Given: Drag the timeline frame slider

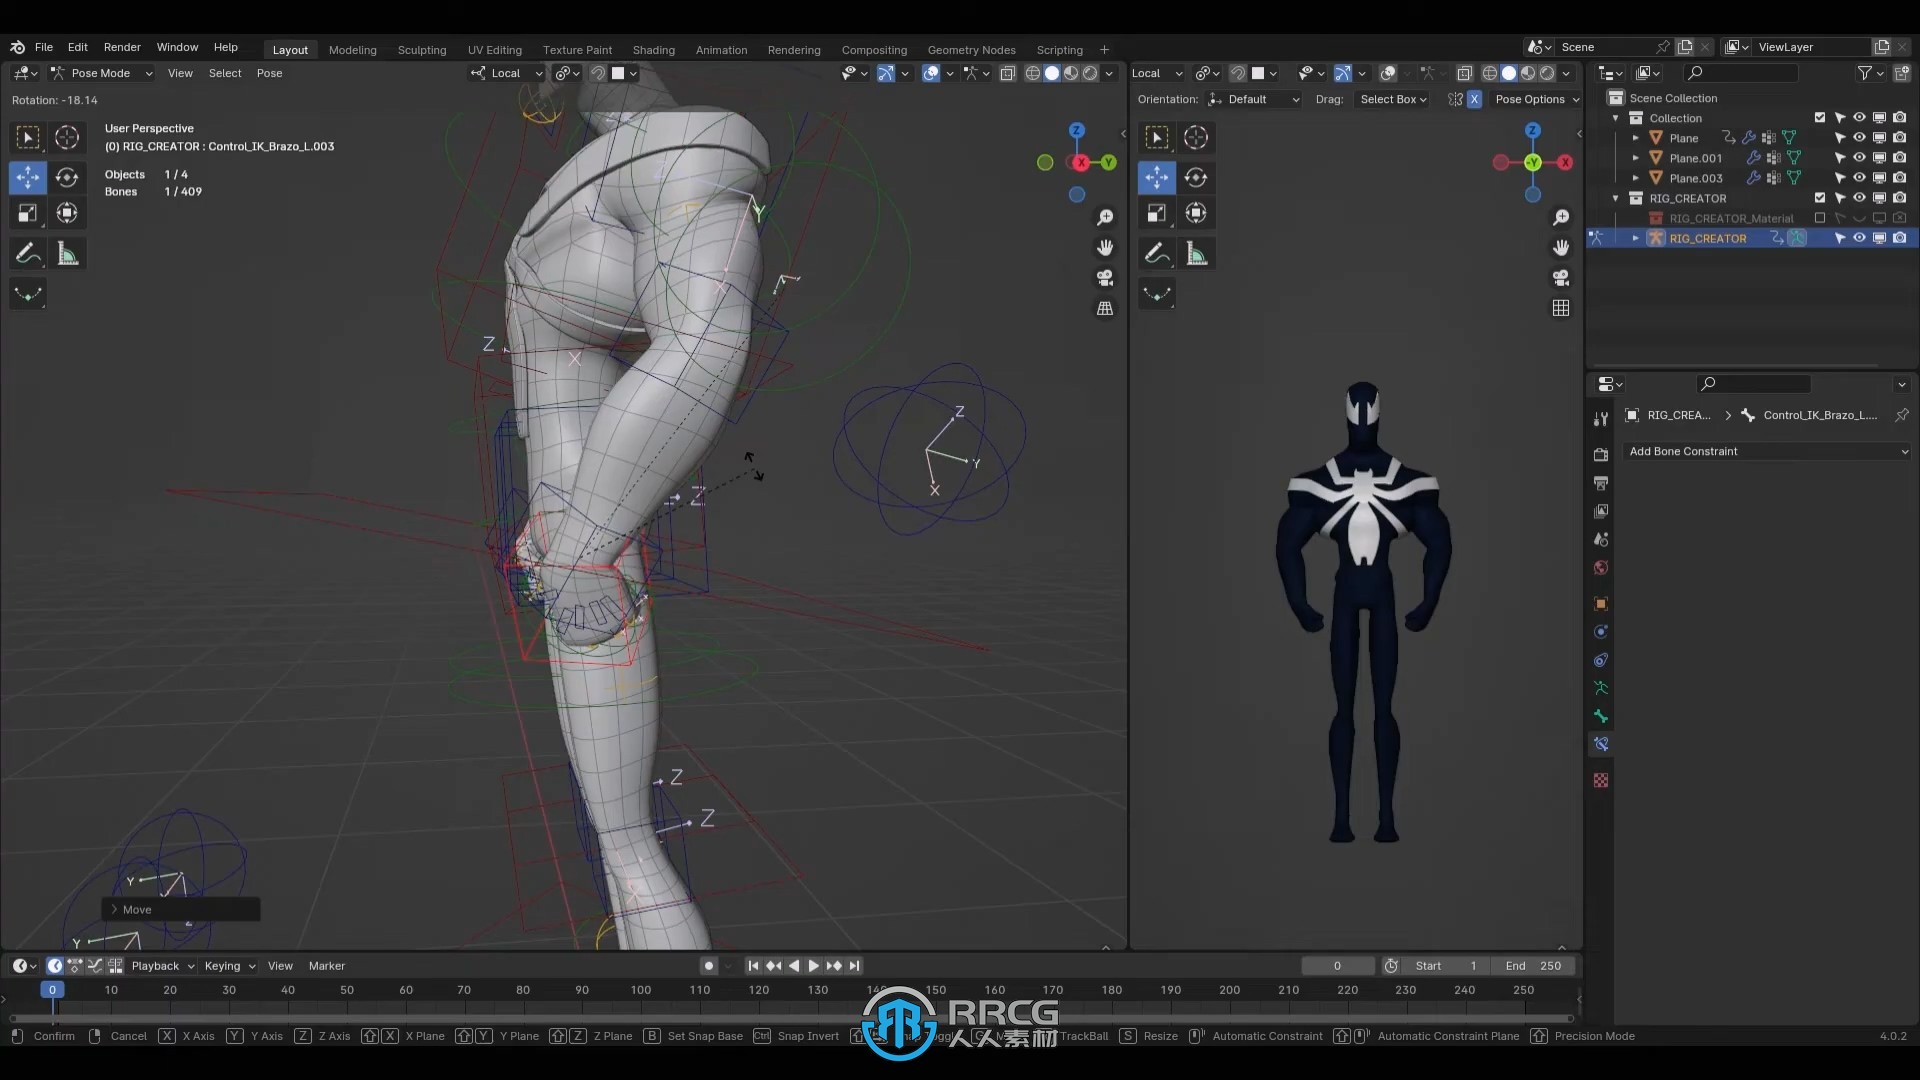Looking at the screenshot, I should coord(51,990).
